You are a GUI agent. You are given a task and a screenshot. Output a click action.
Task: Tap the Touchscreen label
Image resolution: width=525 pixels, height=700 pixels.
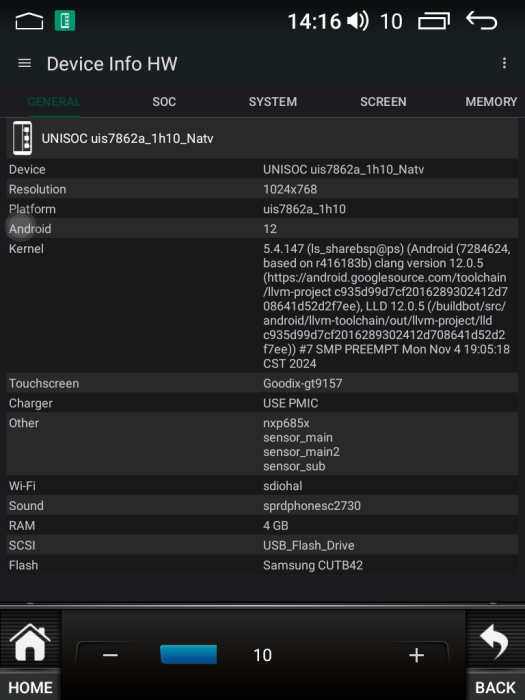point(44,383)
